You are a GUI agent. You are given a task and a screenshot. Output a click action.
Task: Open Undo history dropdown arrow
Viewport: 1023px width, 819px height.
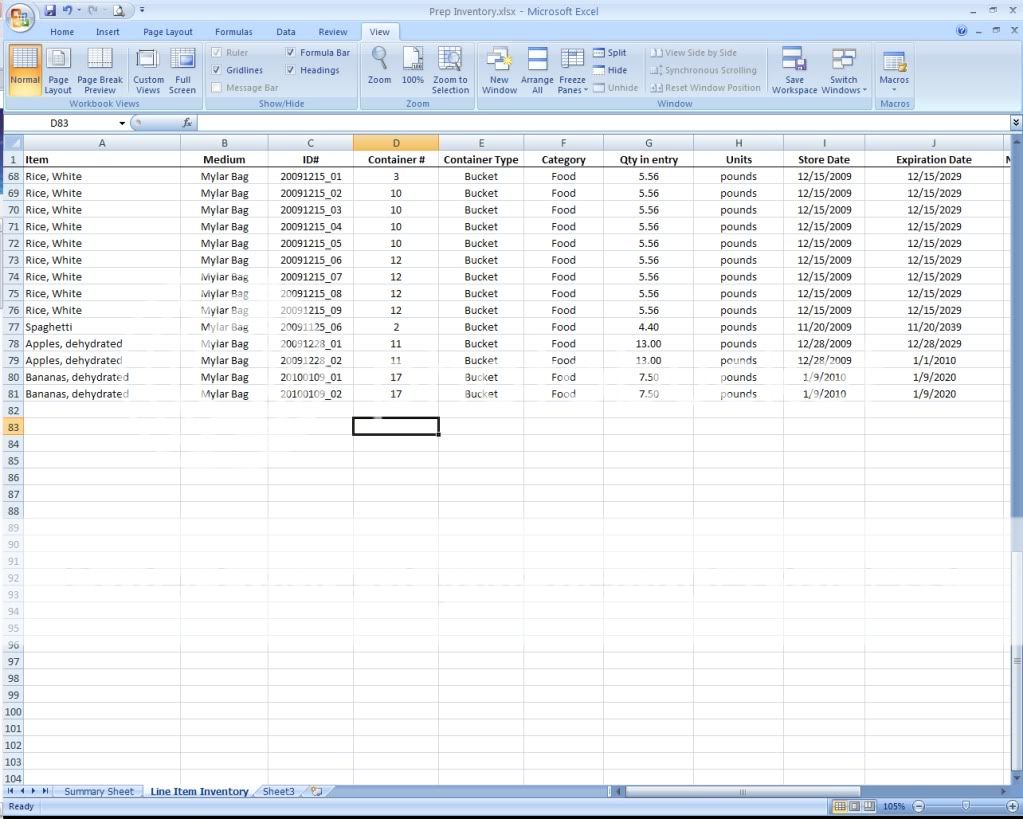coord(78,10)
